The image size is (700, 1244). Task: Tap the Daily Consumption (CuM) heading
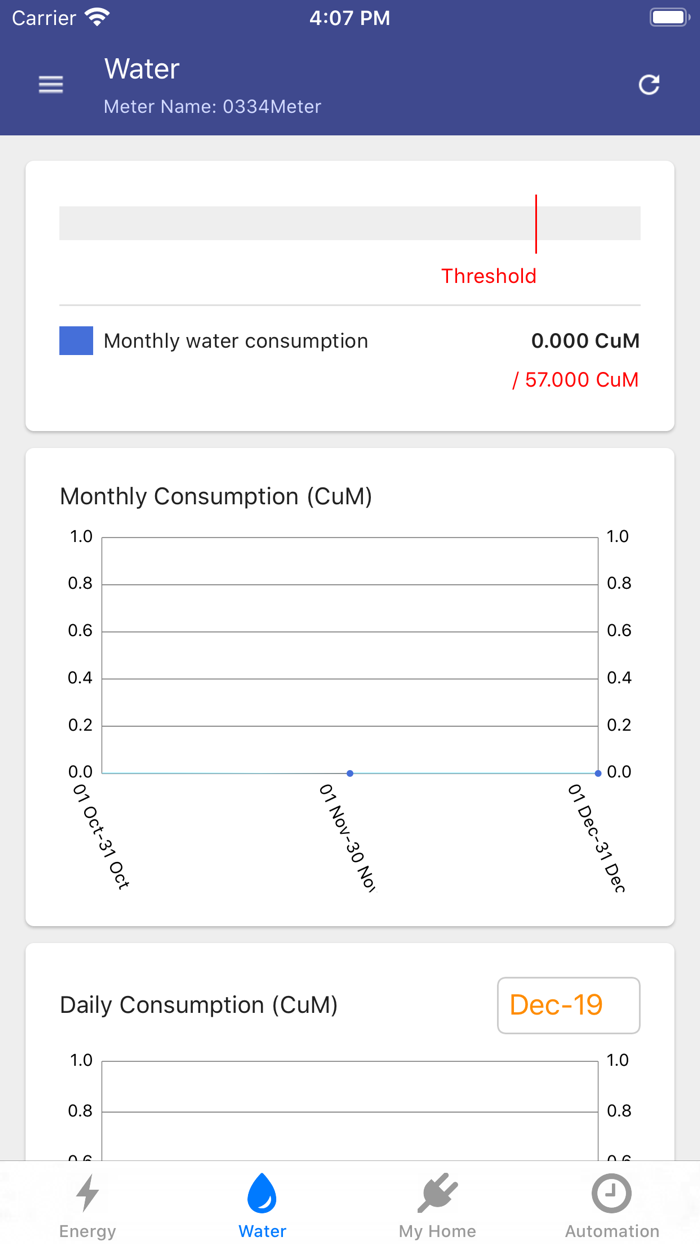coord(199,1005)
